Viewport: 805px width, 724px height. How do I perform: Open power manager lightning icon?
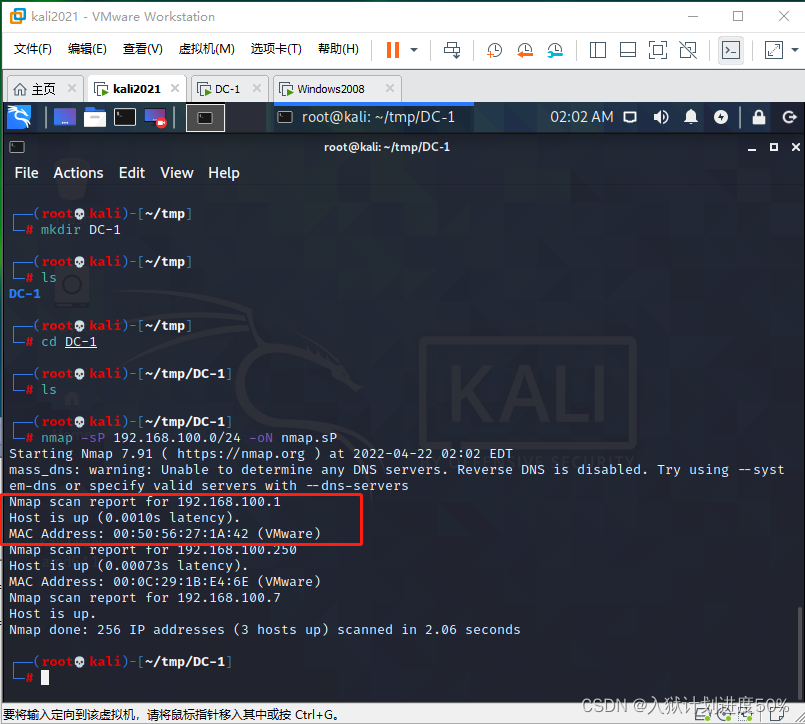[721, 117]
